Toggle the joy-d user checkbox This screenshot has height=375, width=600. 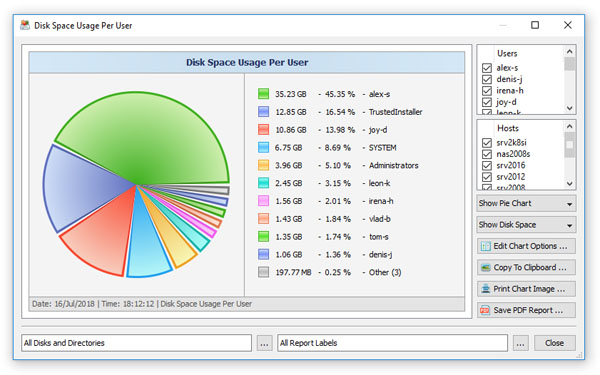tap(487, 103)
